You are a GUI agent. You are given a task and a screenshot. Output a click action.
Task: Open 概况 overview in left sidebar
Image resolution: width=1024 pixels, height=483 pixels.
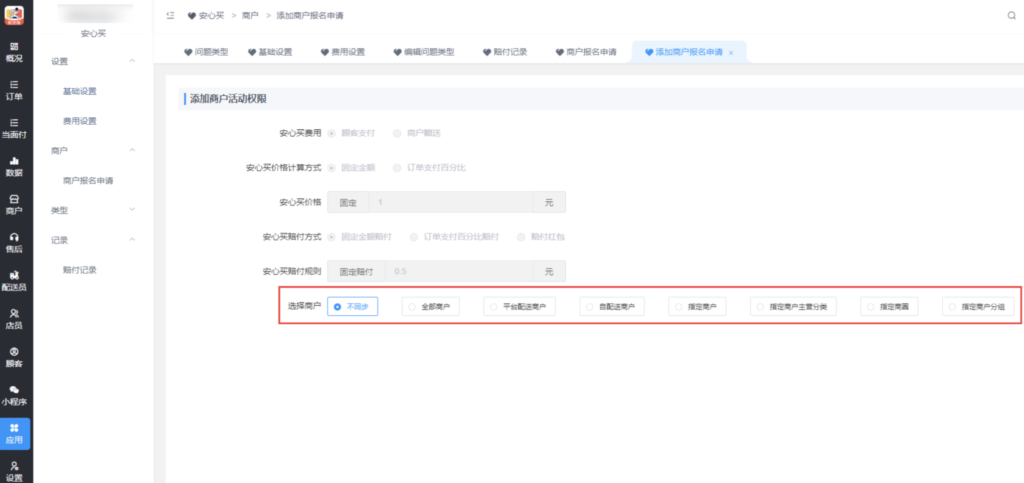click(x=14, y=52)
